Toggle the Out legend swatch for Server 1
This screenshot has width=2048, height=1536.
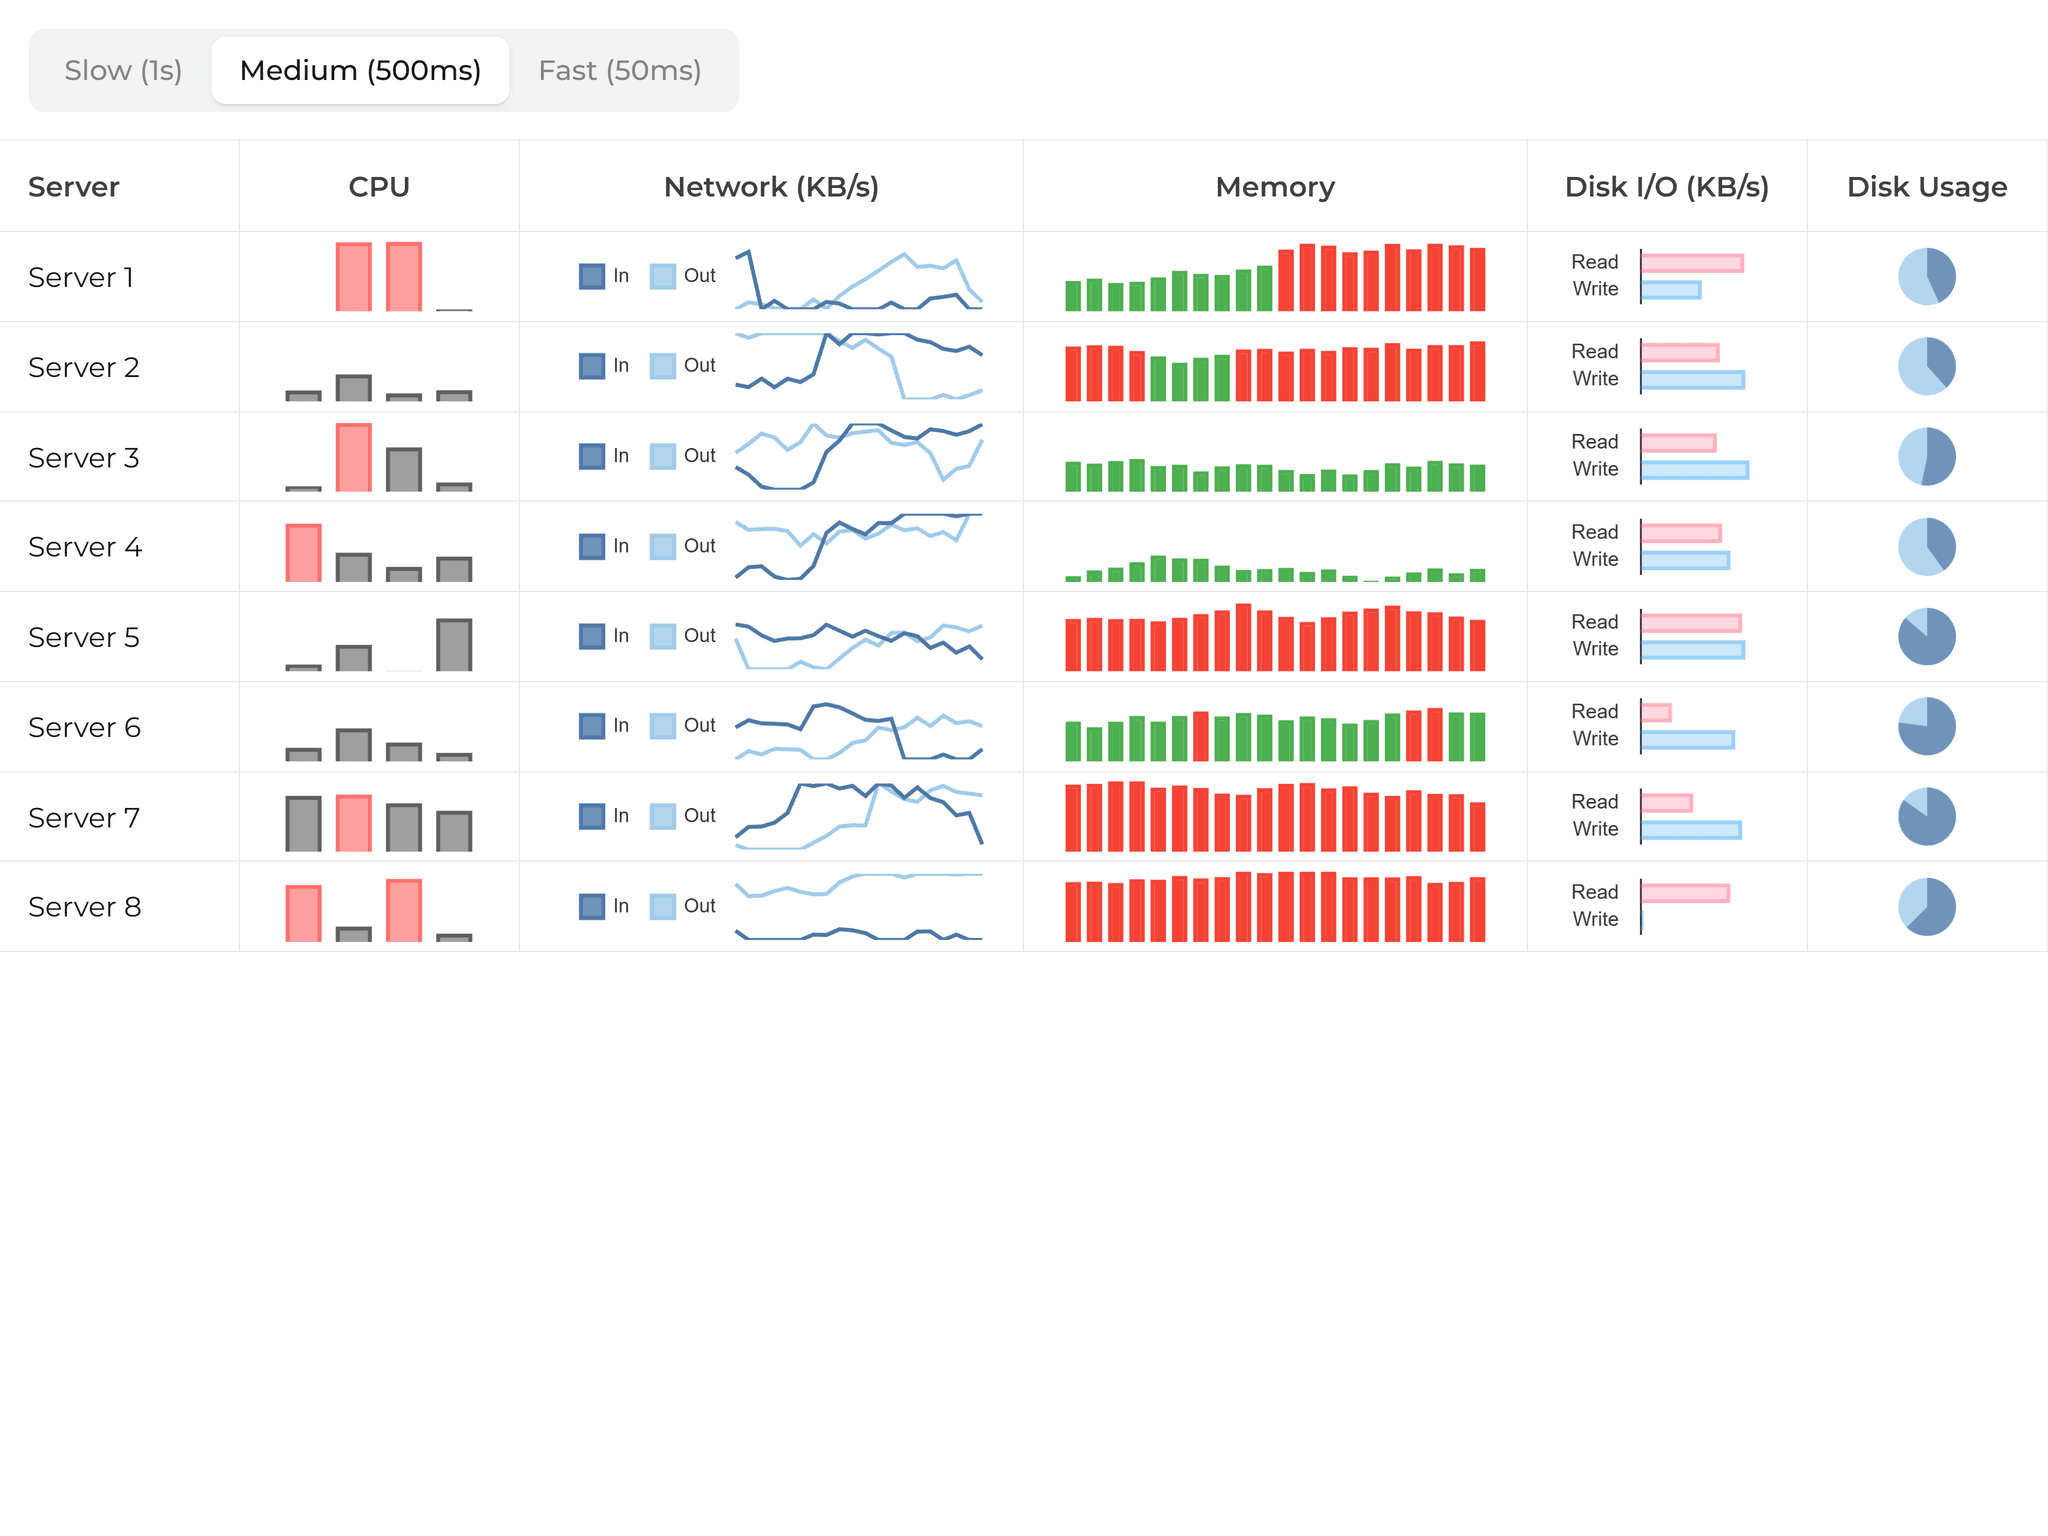(x=662, y=276)
